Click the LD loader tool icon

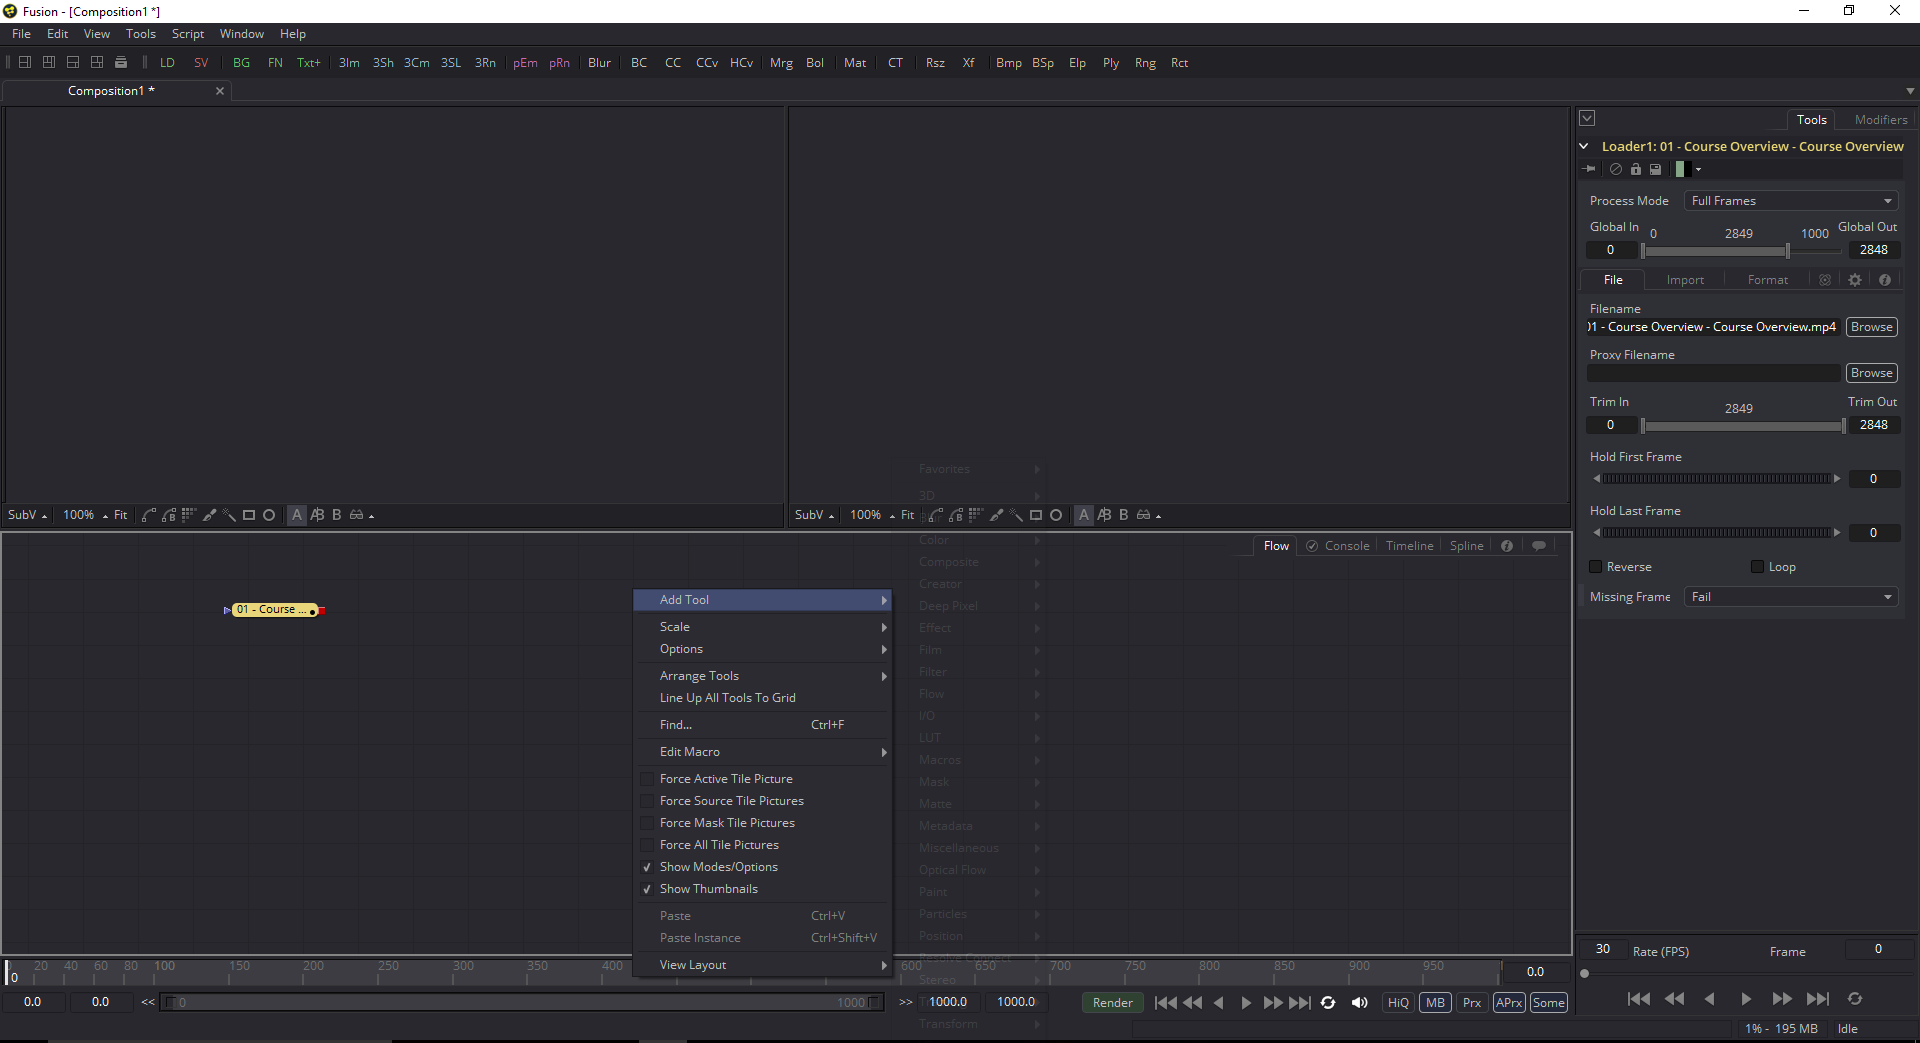[x=167, y=63]
